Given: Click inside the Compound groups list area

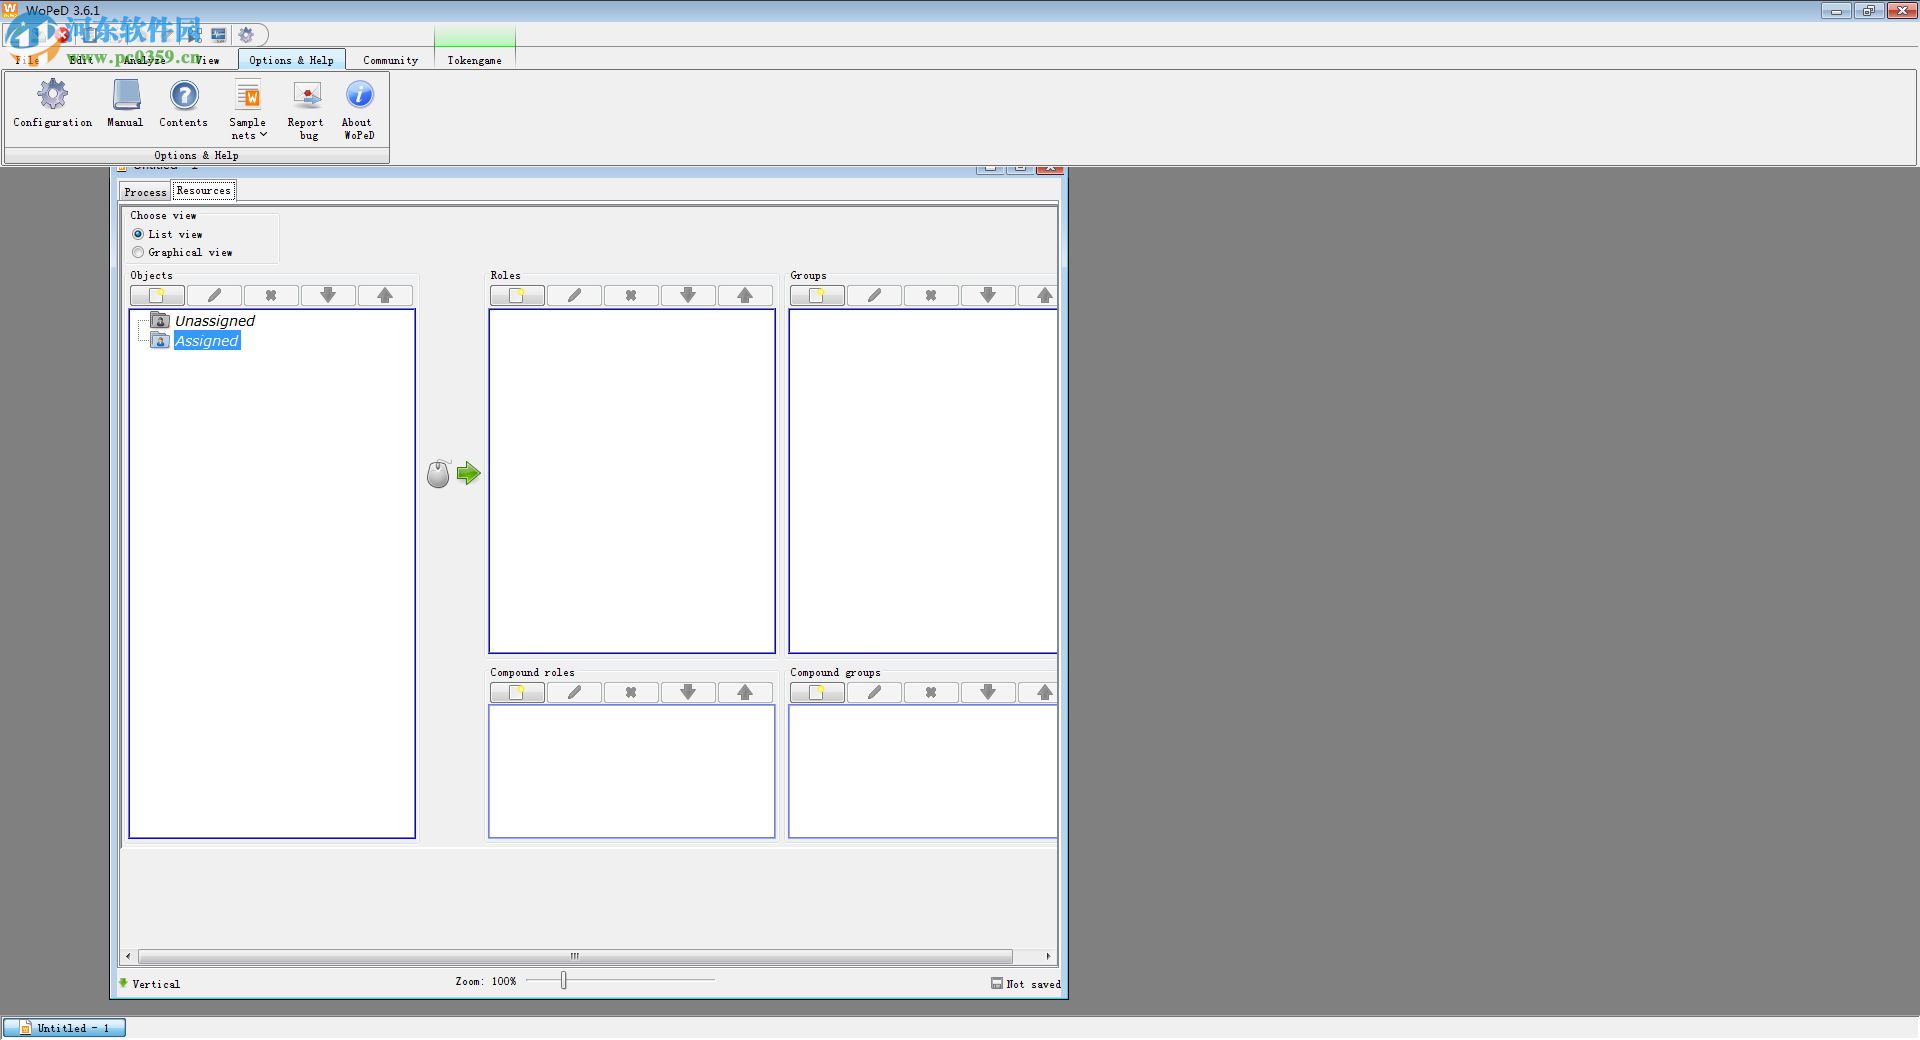Looking at the screenshot, I should (923, 771).
